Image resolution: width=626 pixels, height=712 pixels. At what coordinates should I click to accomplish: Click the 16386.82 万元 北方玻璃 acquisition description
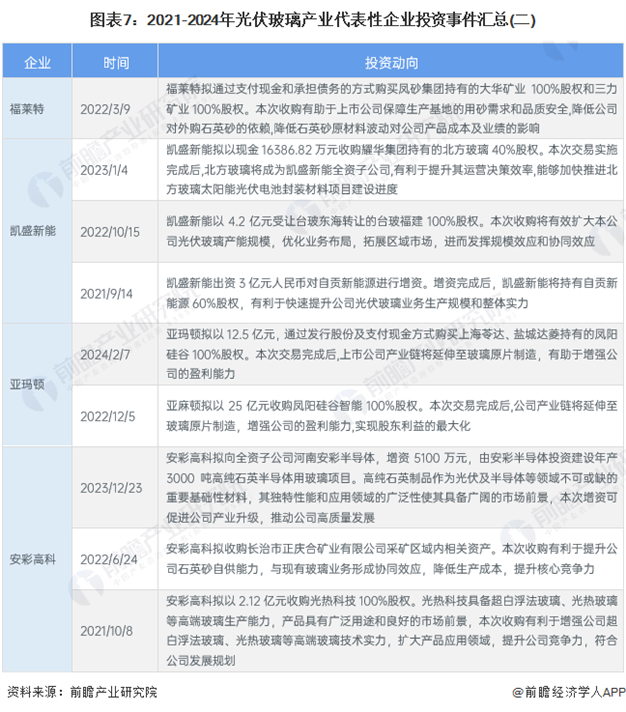[x=391, y=169]
